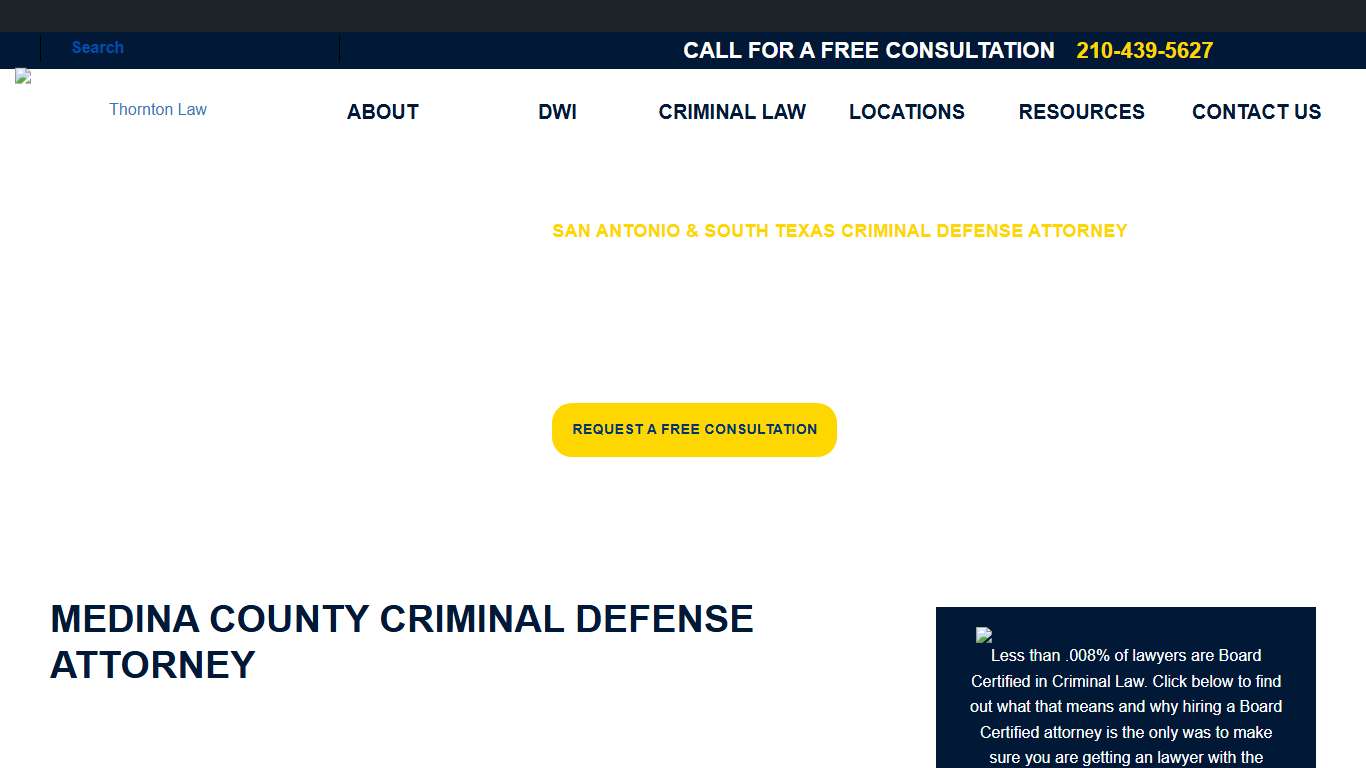Image resolution: width=1366 pixels, height=768 pixels.
Task: Open the ABOUT menu
Action: coord(382,112)
